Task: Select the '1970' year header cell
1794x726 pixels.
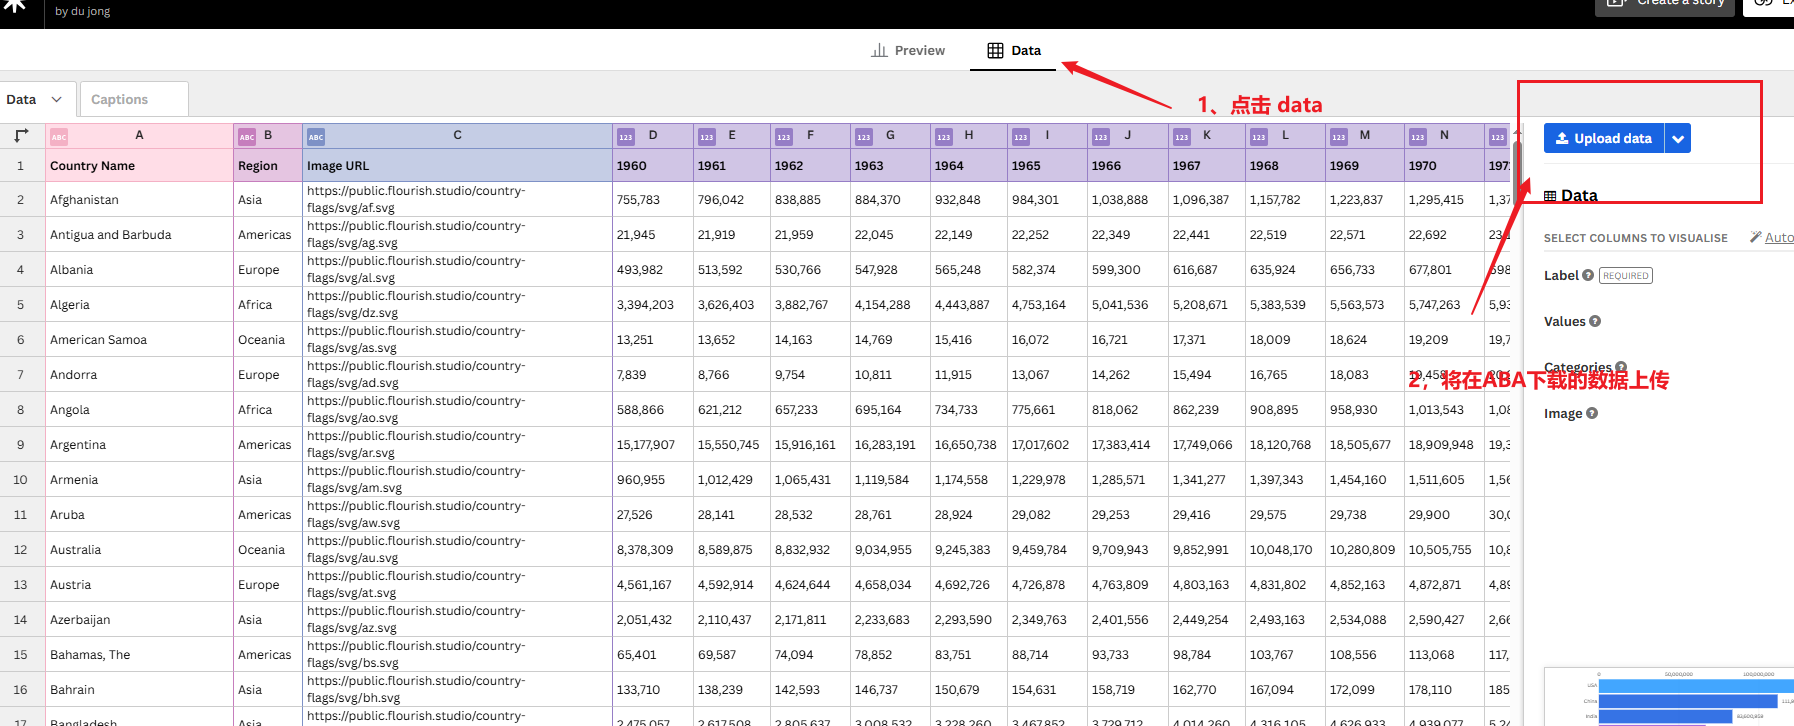Action: (x=1444, y=166)
